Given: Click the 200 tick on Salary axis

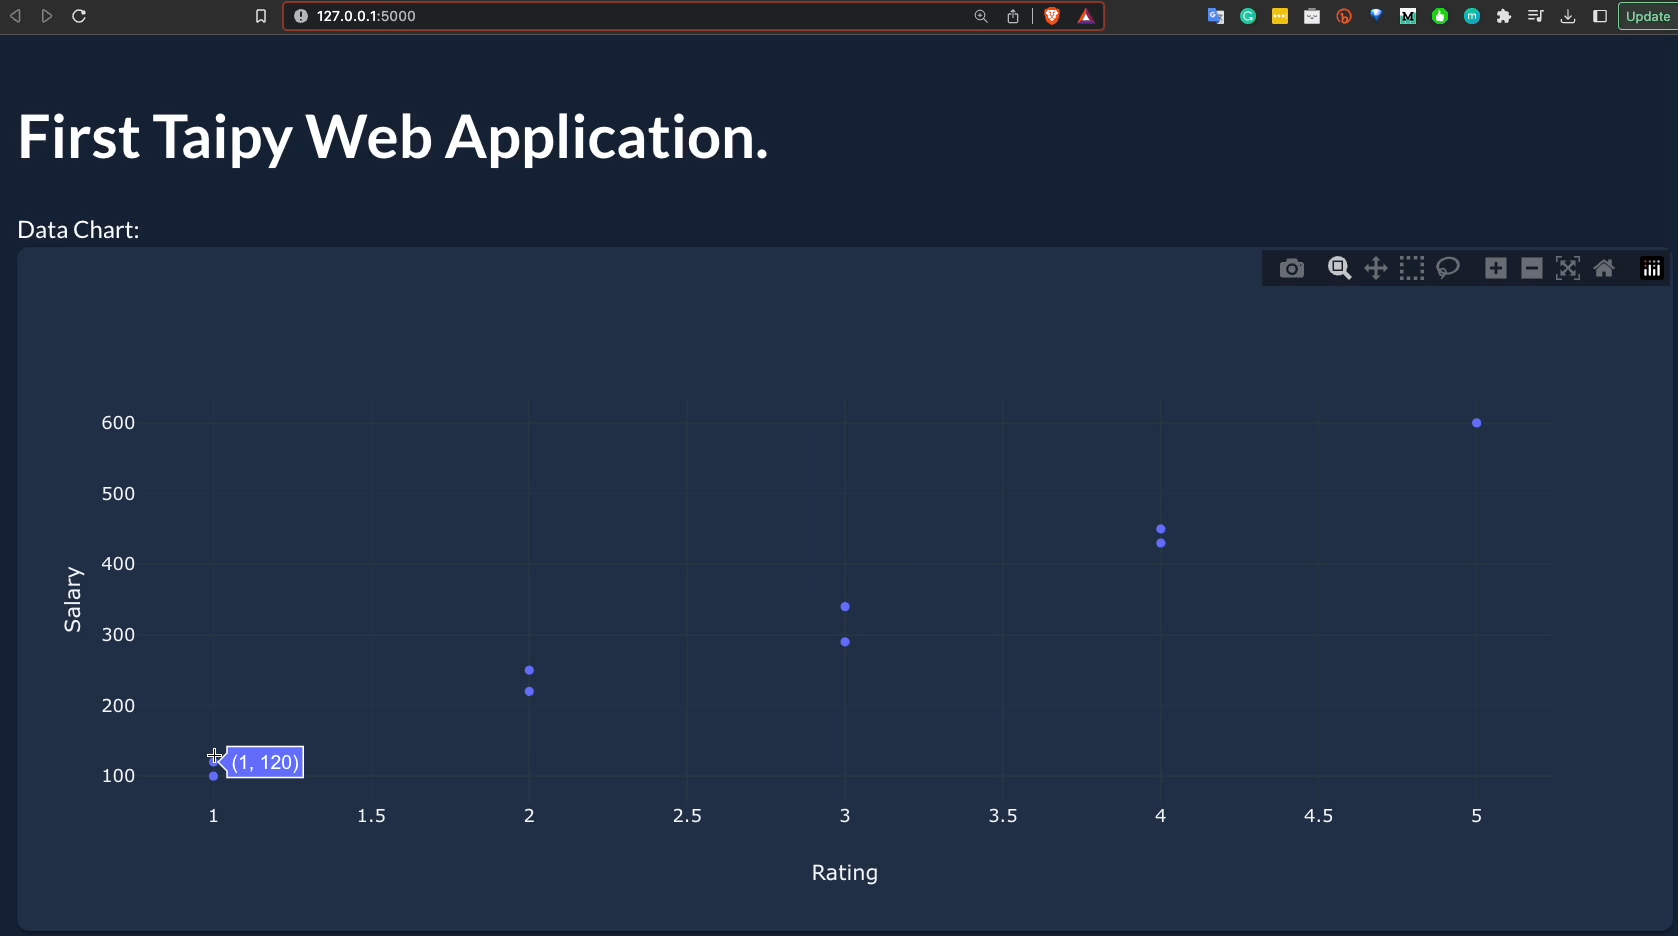Looking at the screenshot, I should [118, 706].
